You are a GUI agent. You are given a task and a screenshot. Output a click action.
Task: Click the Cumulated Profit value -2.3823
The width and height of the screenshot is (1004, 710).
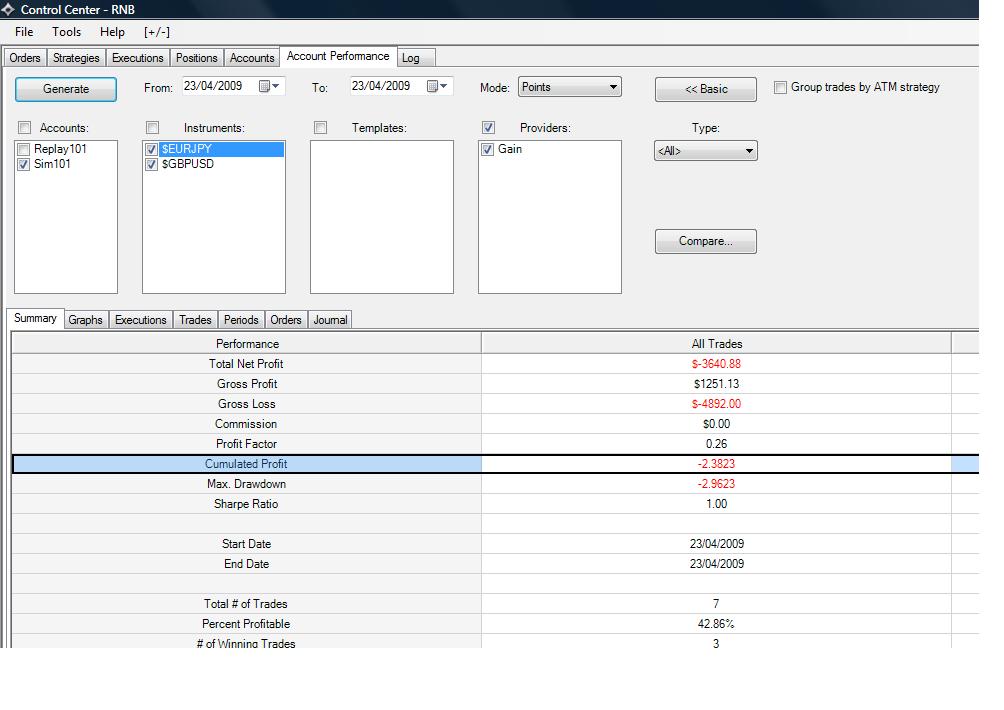(717, 464)
